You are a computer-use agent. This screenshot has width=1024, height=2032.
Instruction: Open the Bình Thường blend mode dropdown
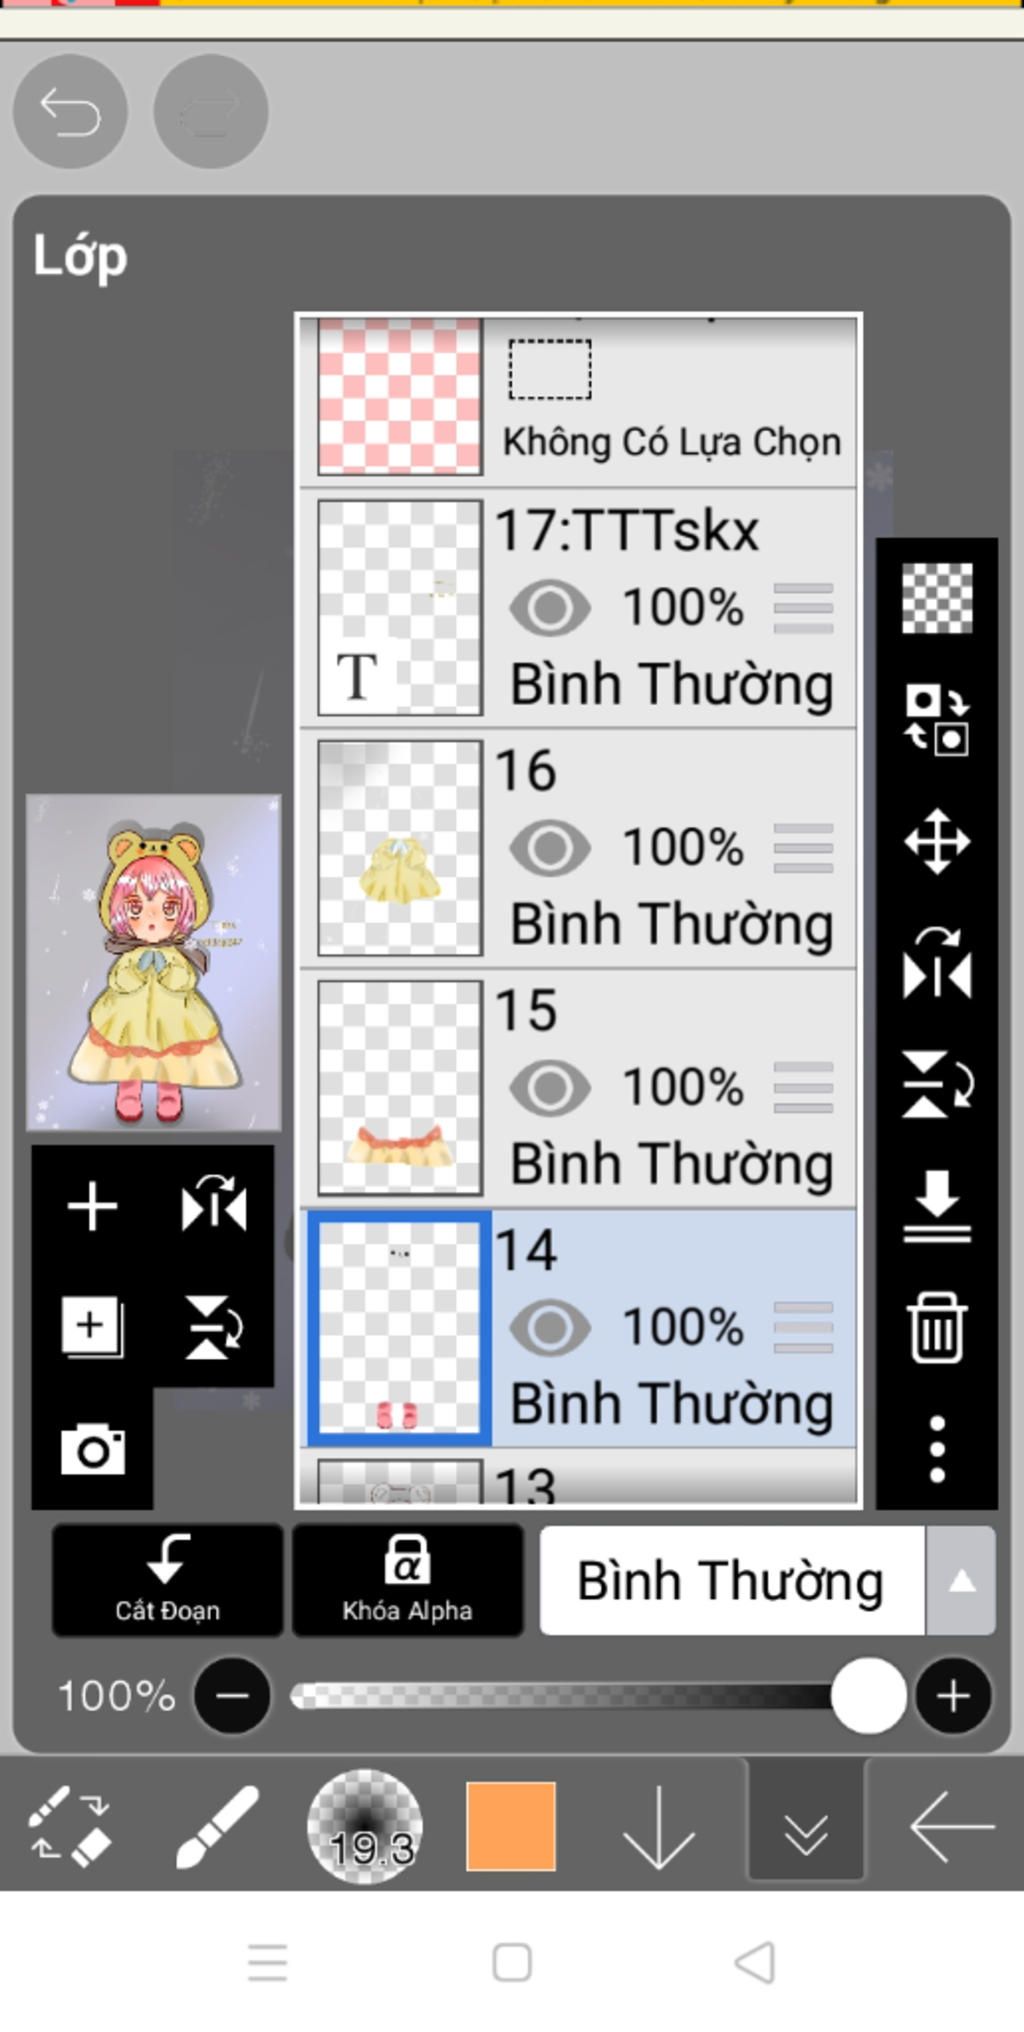tap(732, 1580)
